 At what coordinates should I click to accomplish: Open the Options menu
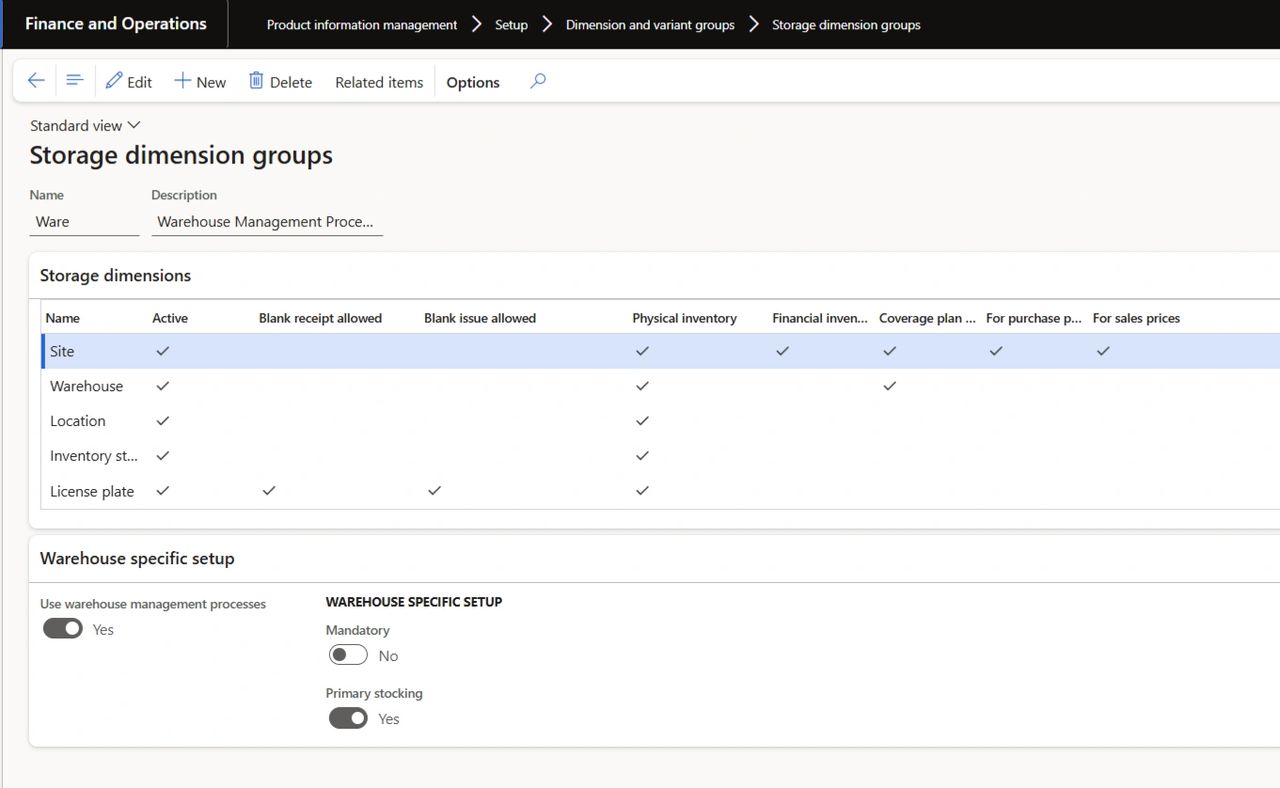click(473, 82)
